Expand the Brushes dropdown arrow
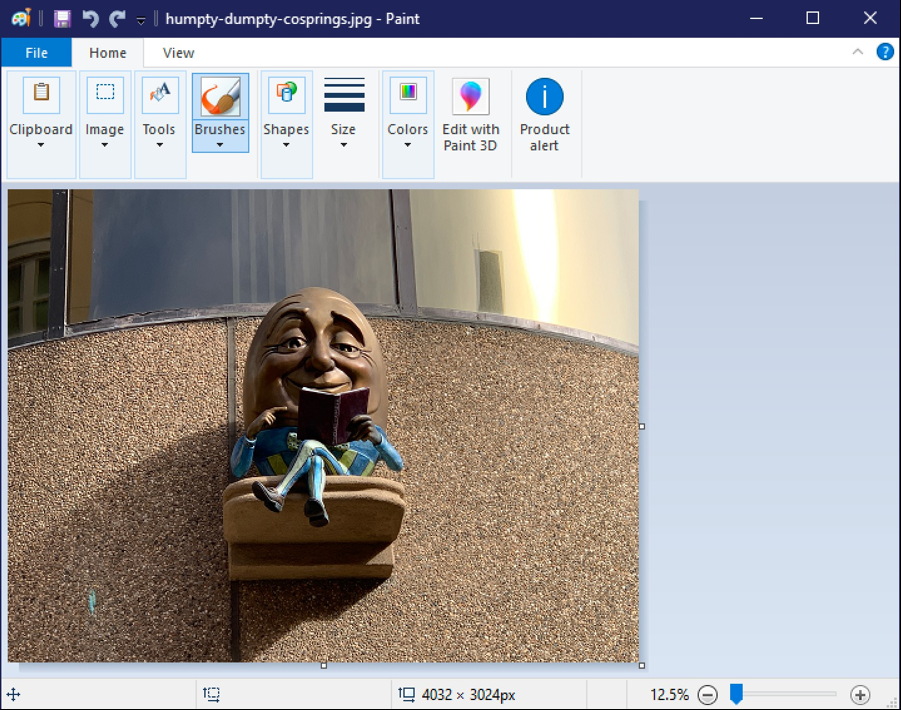Screen dimensions: 901x710 pyautogui.click(x=220, y=145)
